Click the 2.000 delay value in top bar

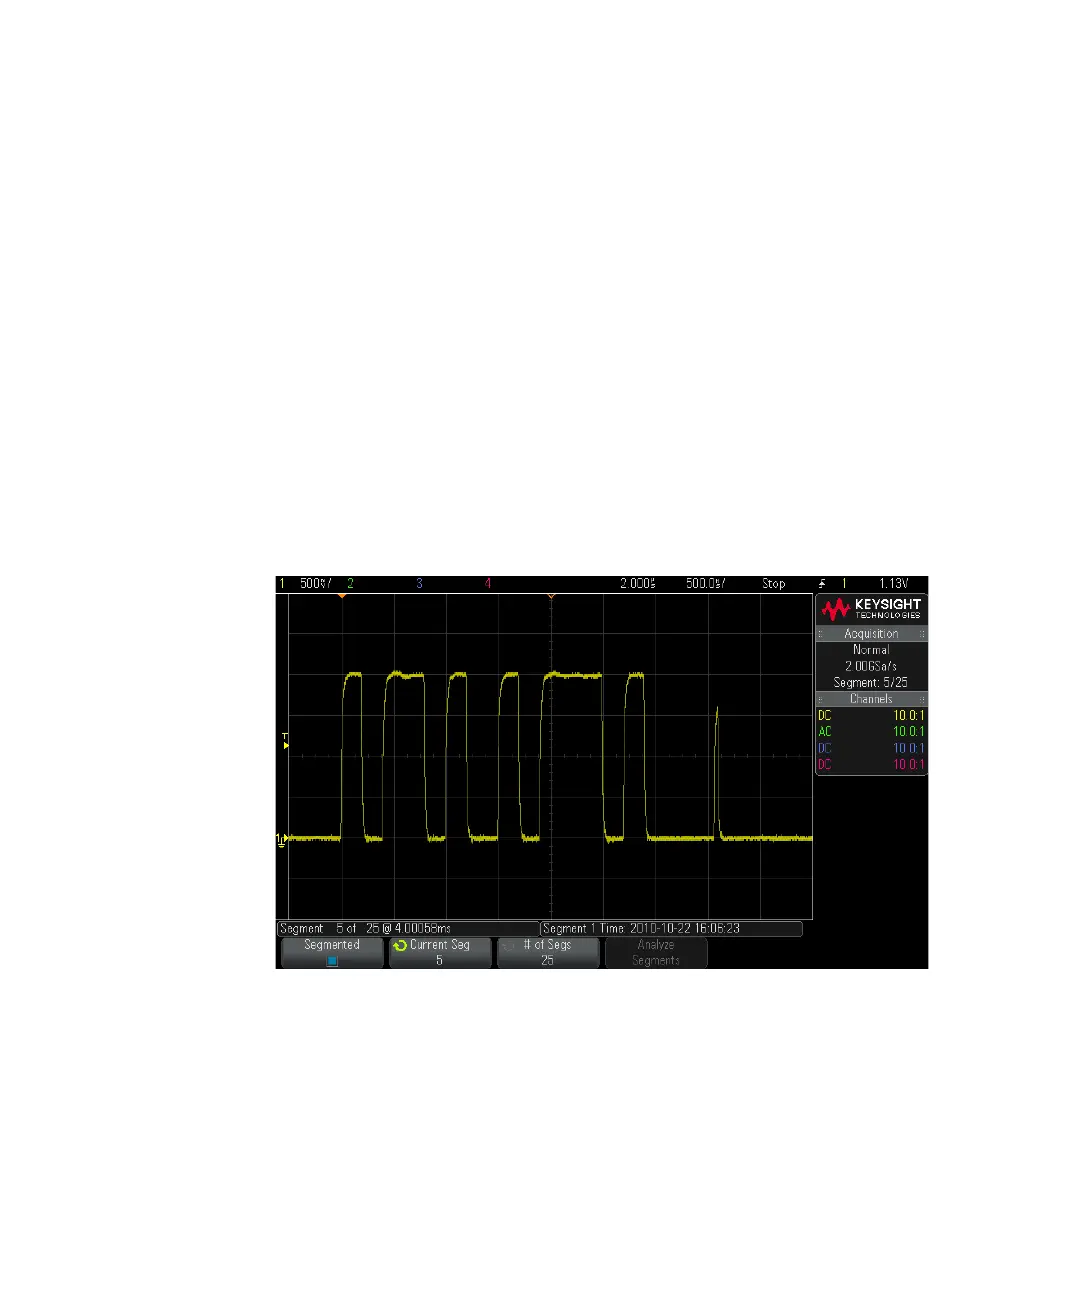click(638, 583)
